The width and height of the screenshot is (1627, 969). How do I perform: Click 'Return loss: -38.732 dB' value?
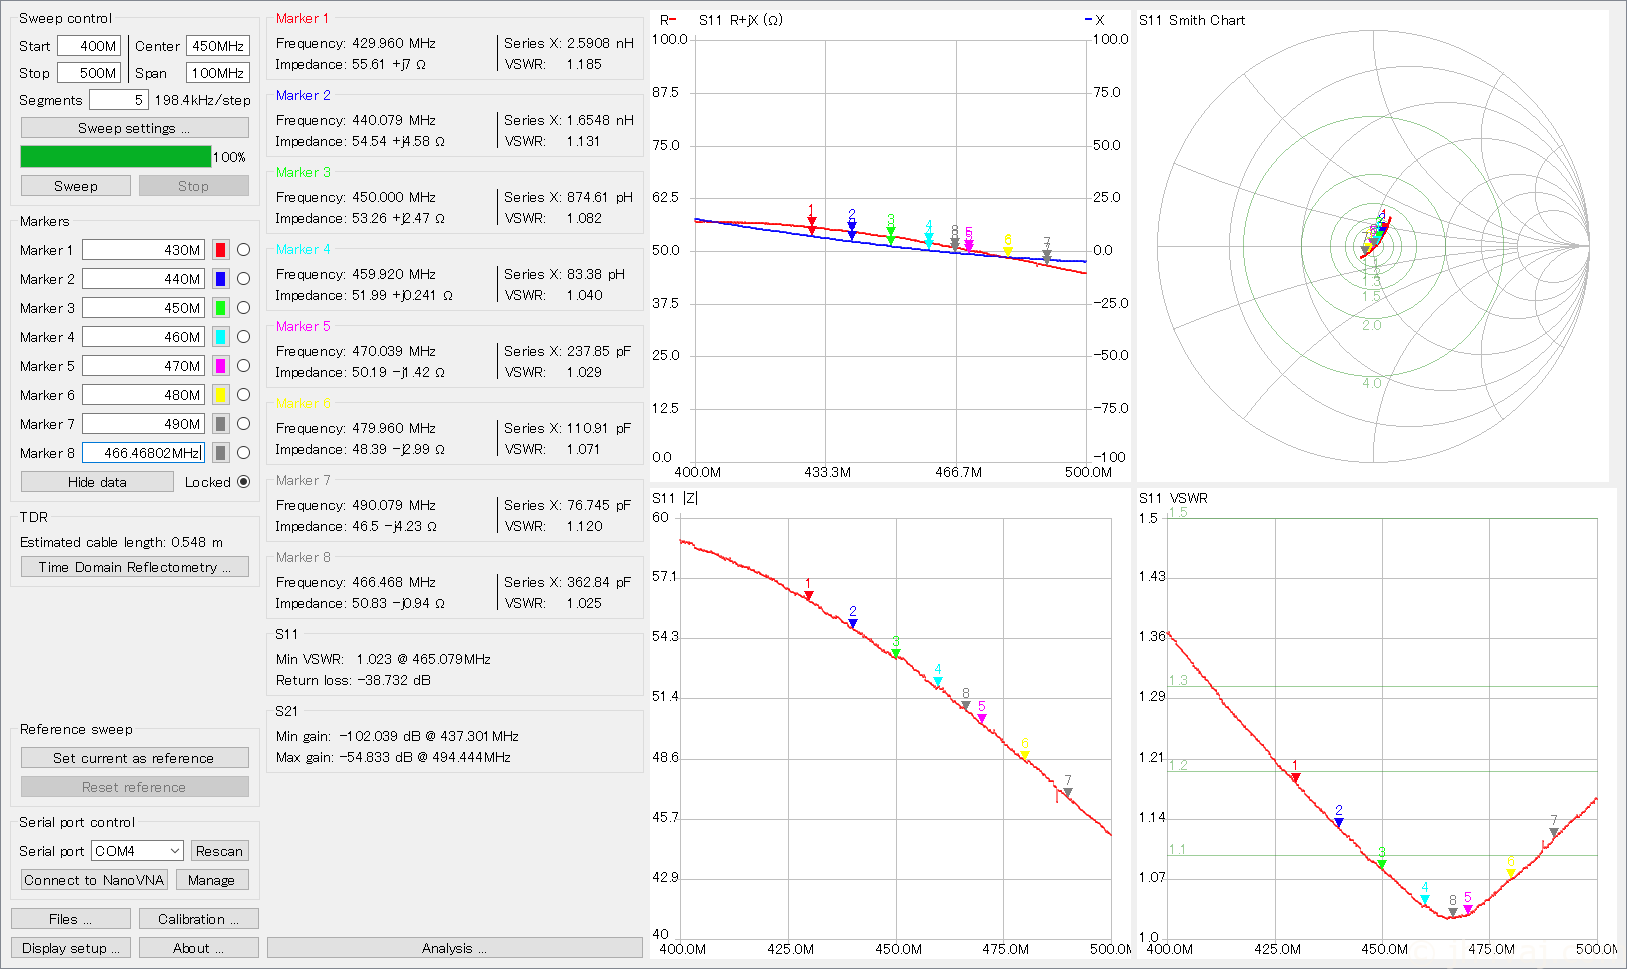click(353, 680)
